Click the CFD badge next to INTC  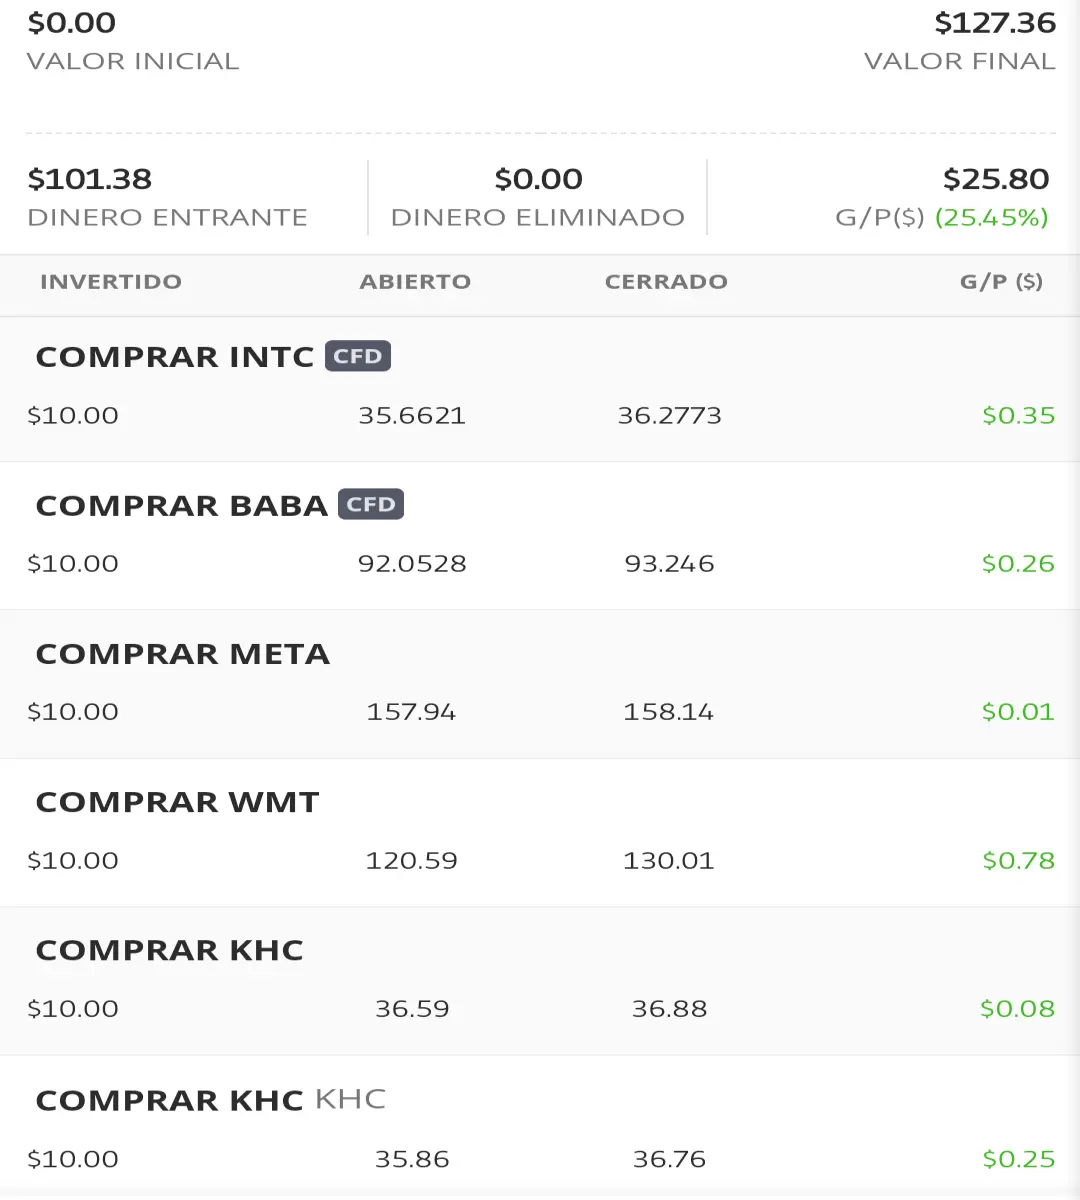coord(357,356)
